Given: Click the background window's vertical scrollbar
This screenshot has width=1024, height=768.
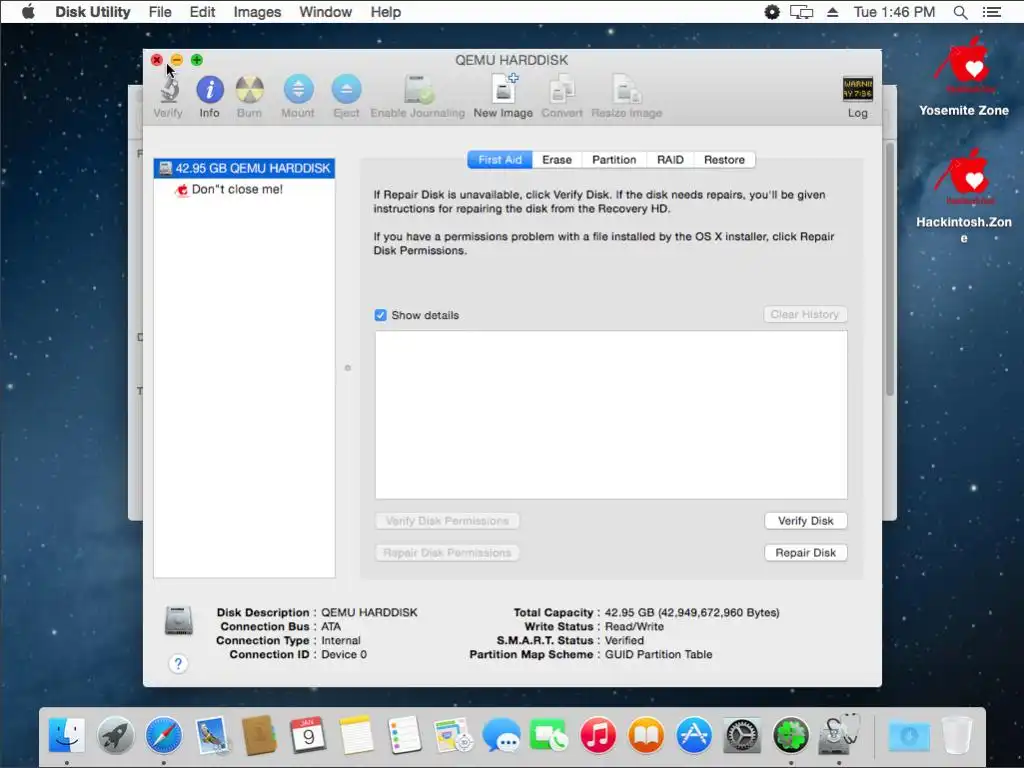Looking at the screenshot, I should click(889, 269).
